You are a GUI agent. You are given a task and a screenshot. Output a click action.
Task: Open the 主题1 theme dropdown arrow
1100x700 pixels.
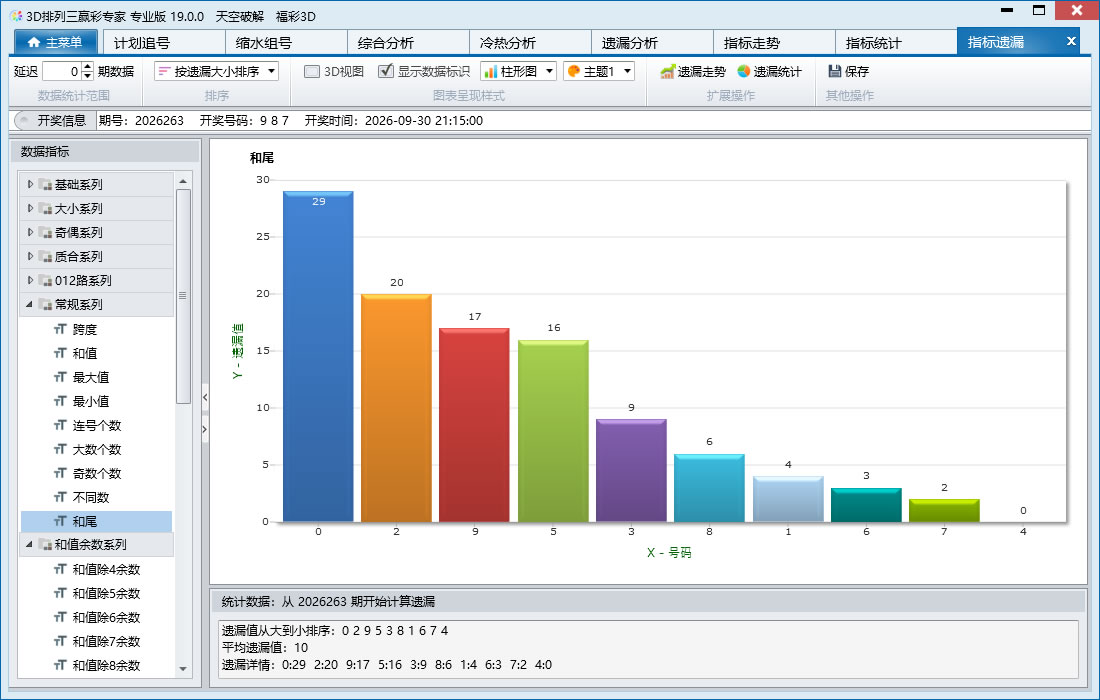click(627, 71)
